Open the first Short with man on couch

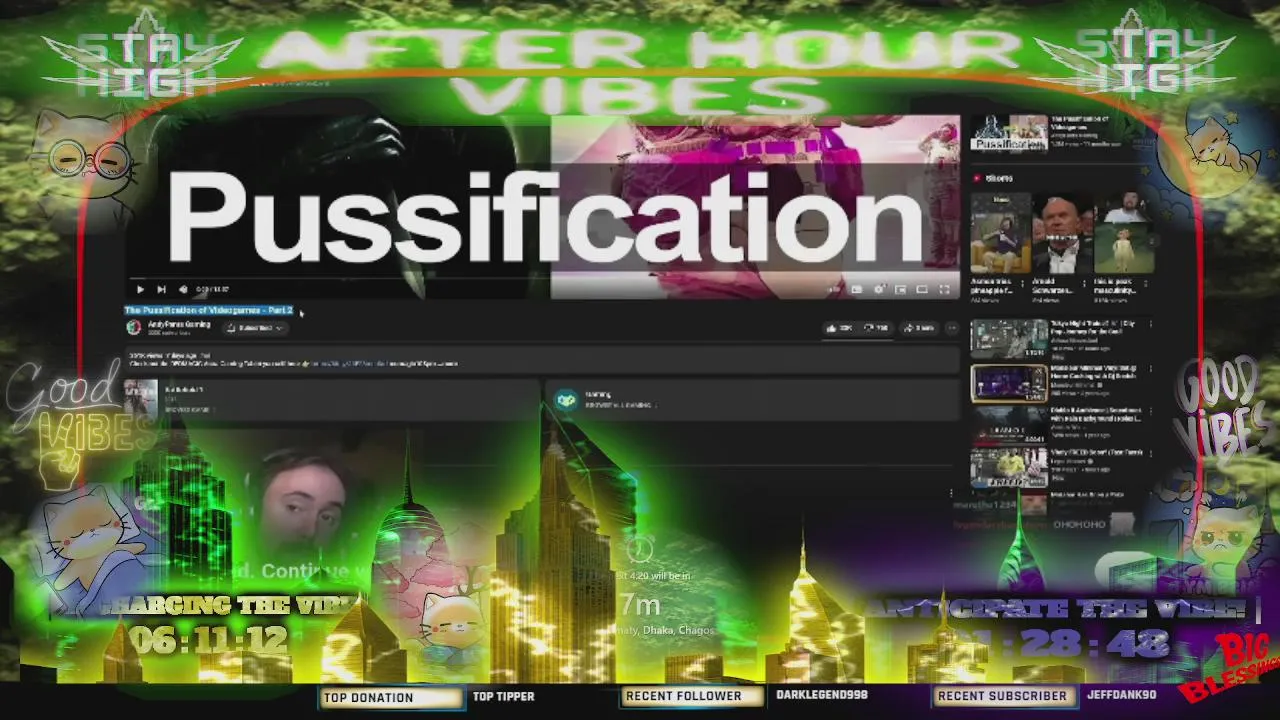pos(999,235)
